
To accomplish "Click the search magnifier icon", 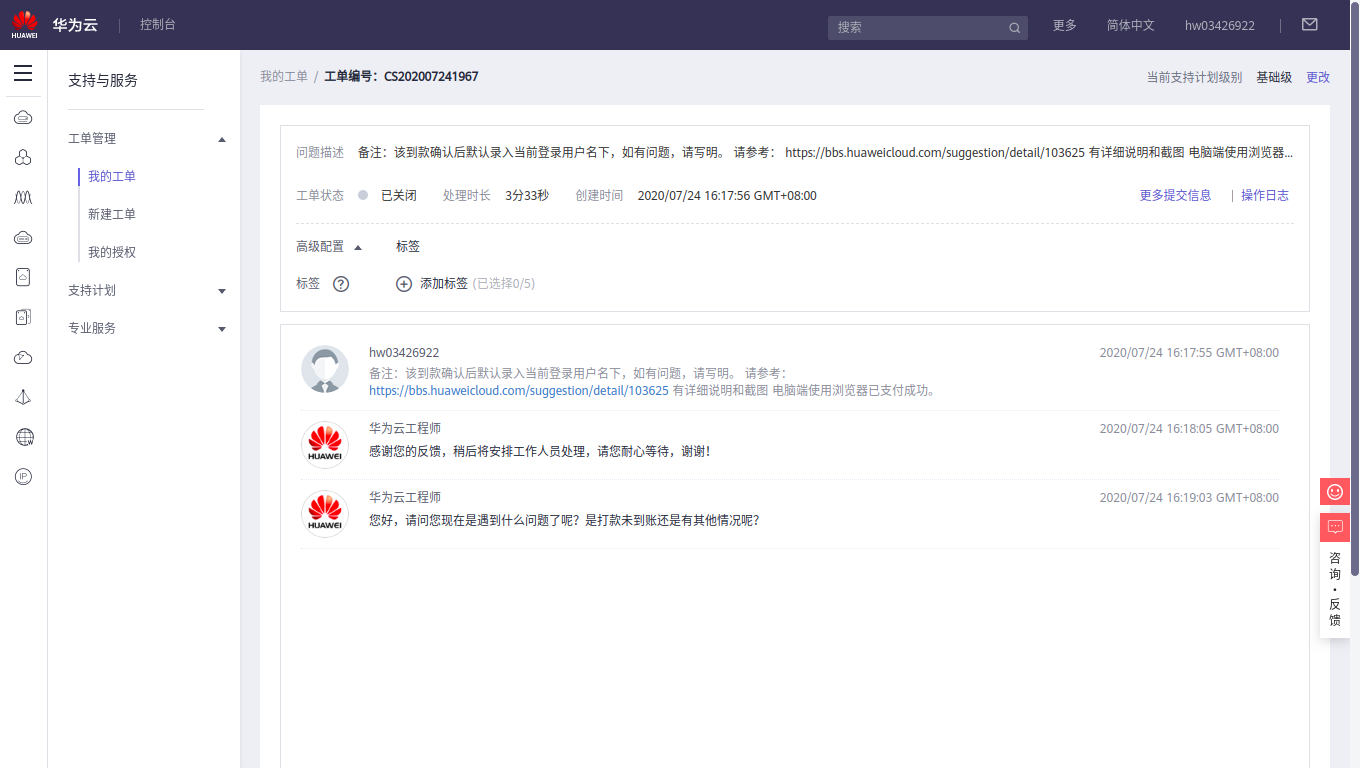I will coord(1014,28).
